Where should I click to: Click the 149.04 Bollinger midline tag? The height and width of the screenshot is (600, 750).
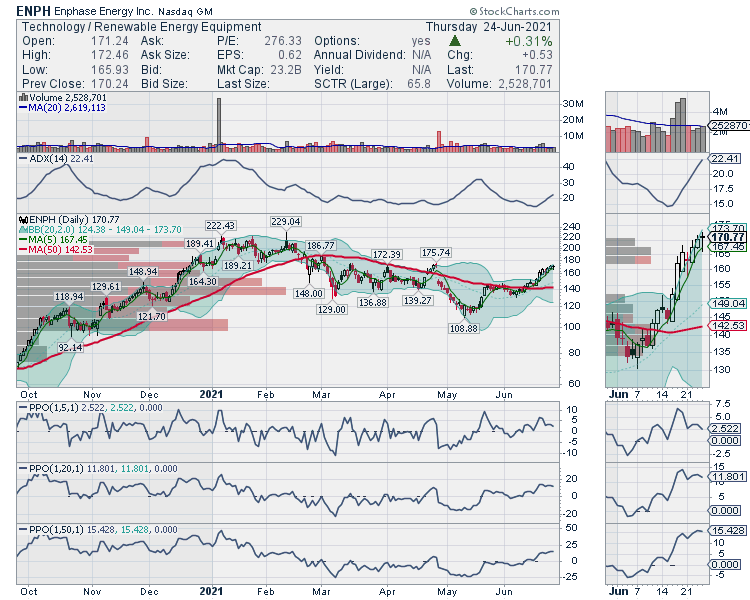pos(727,303)
